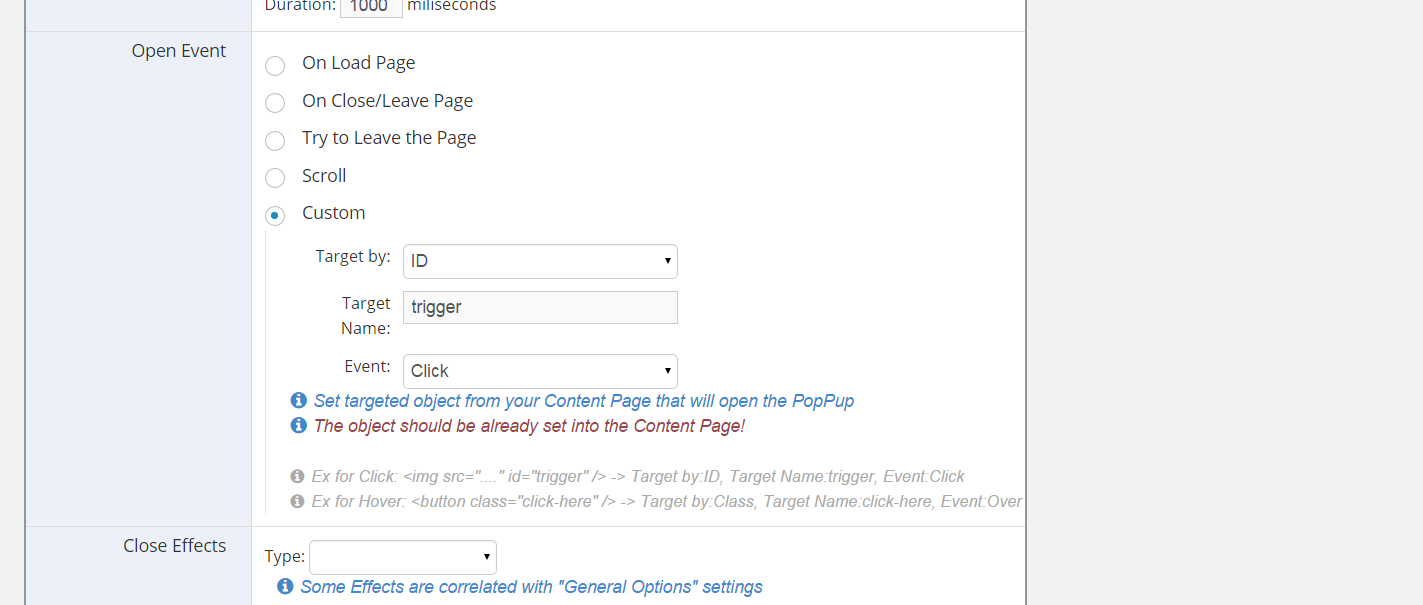Viewport: 1423px width, 605px height.
Task: Open the Close Effects Type dropdown
Action: (x=403, y=557)
